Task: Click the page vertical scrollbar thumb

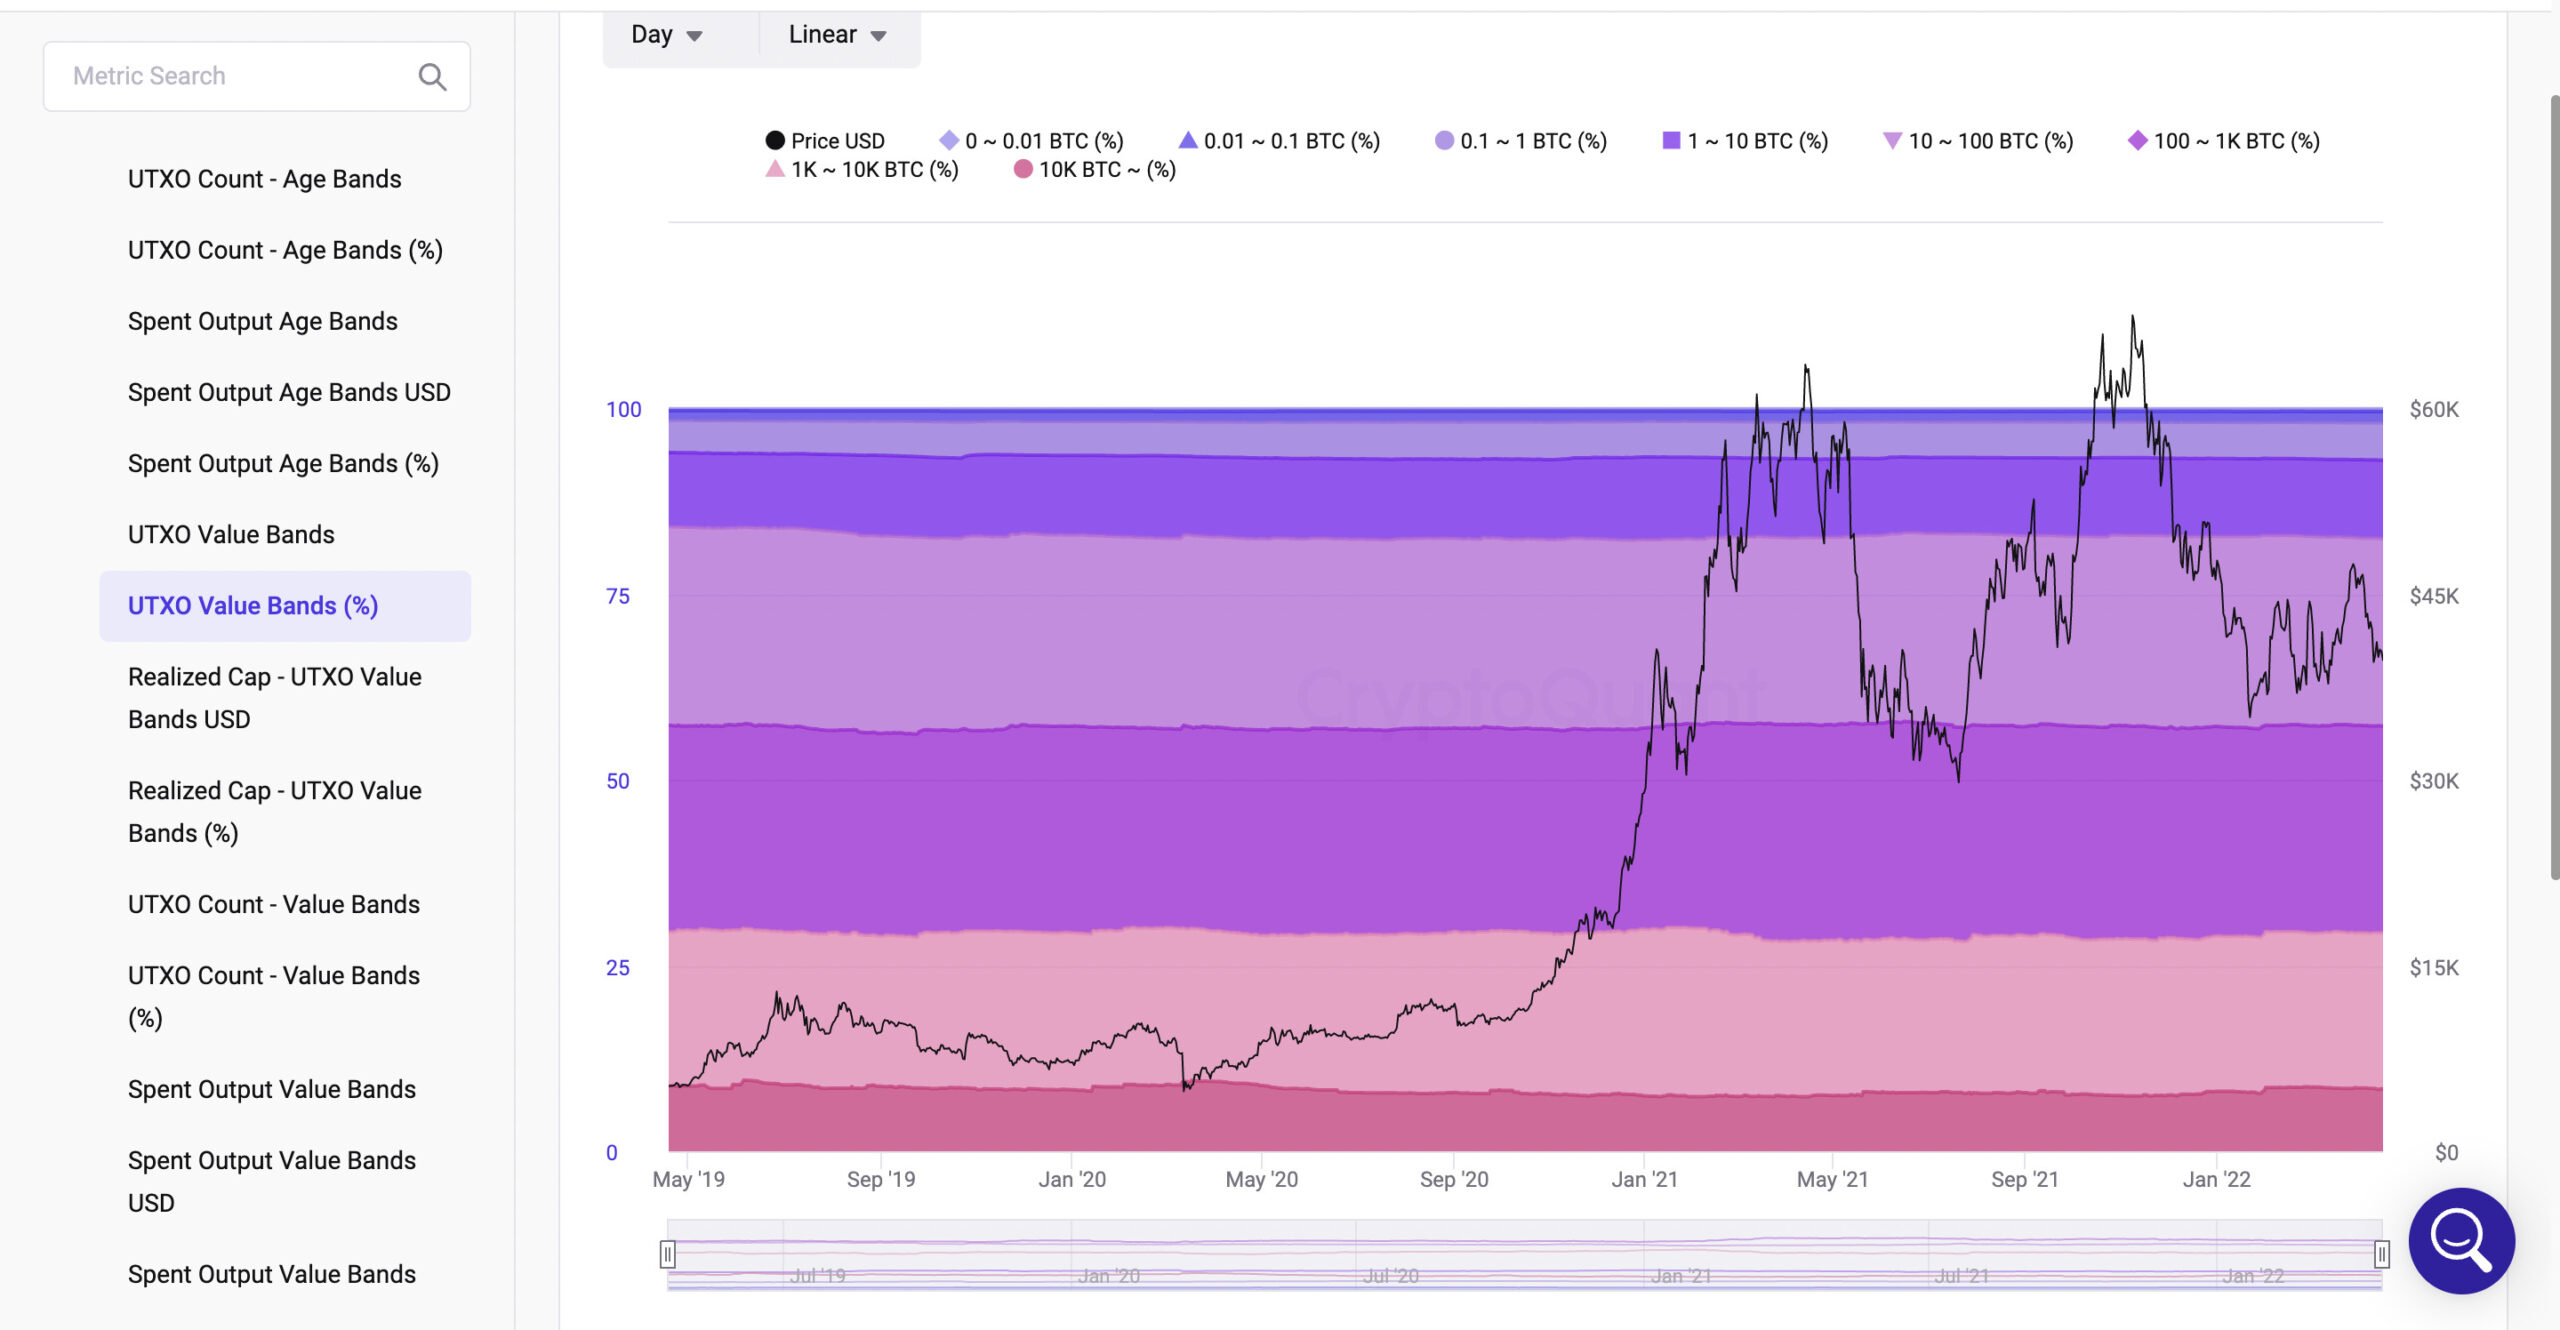Action: [2553, 488]
